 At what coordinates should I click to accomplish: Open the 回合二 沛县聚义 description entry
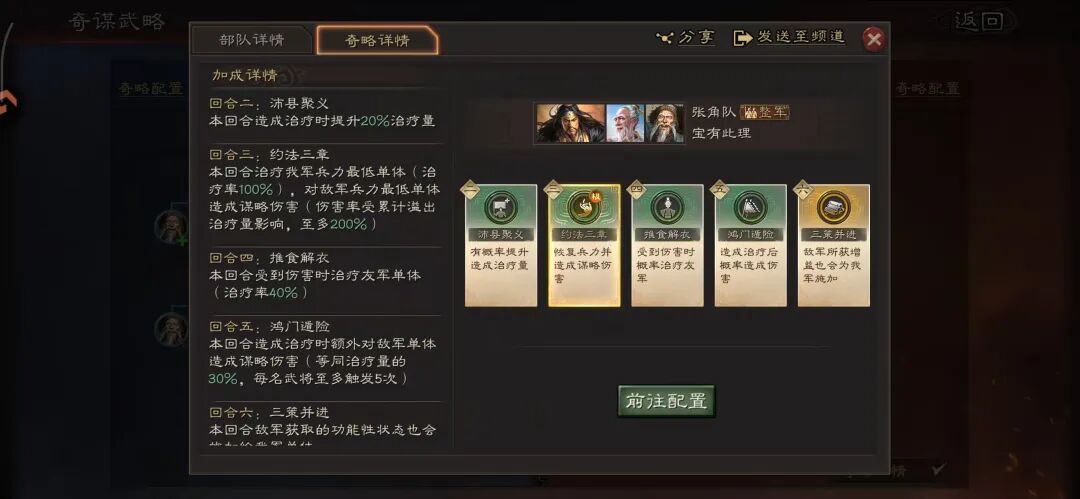(x=324, y=112)
